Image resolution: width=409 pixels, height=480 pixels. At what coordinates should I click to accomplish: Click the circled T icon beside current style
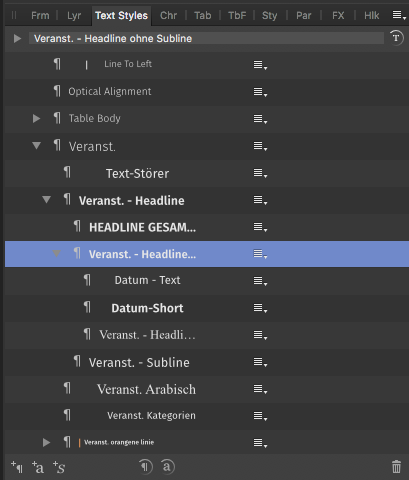point(396,38)
